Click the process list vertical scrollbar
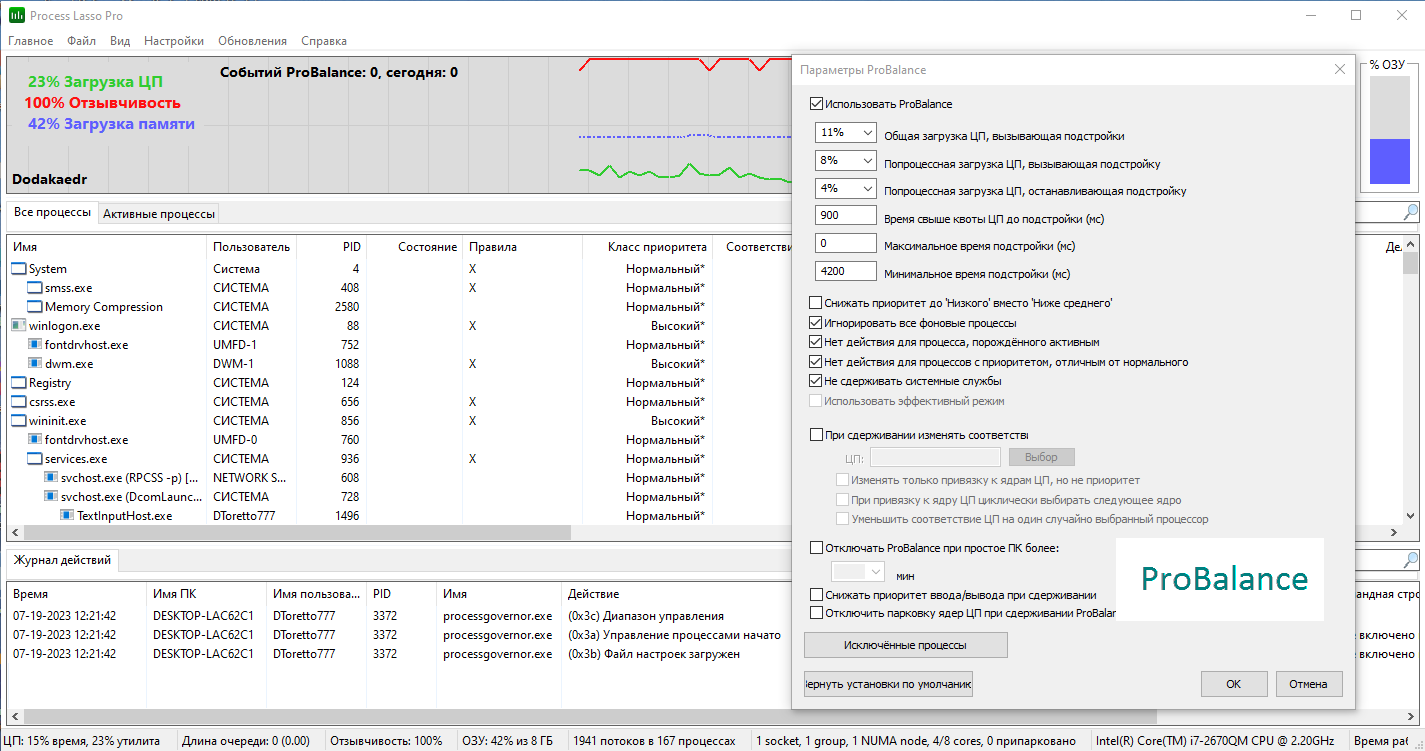This screenshot has height=751, width=1425. tap(1411, 264)
